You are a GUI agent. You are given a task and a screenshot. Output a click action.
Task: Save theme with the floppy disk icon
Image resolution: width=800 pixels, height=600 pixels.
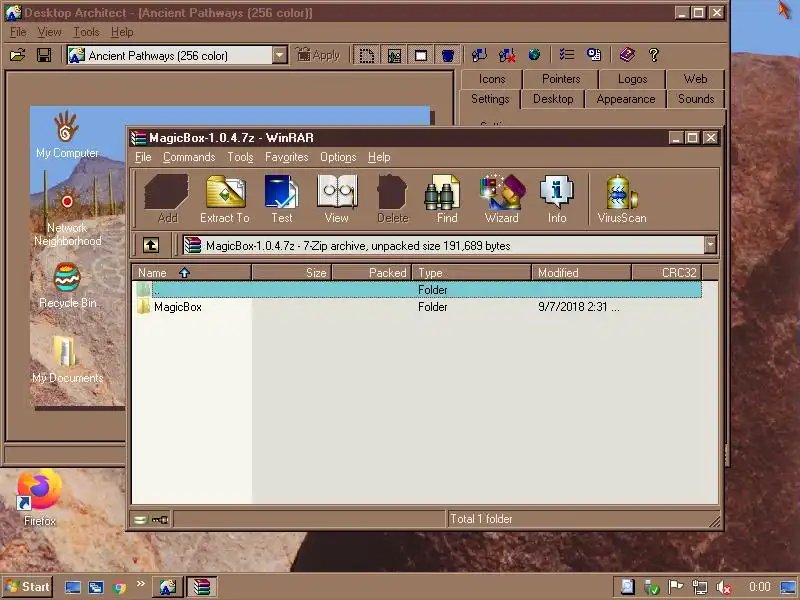(x=44, y=55)
